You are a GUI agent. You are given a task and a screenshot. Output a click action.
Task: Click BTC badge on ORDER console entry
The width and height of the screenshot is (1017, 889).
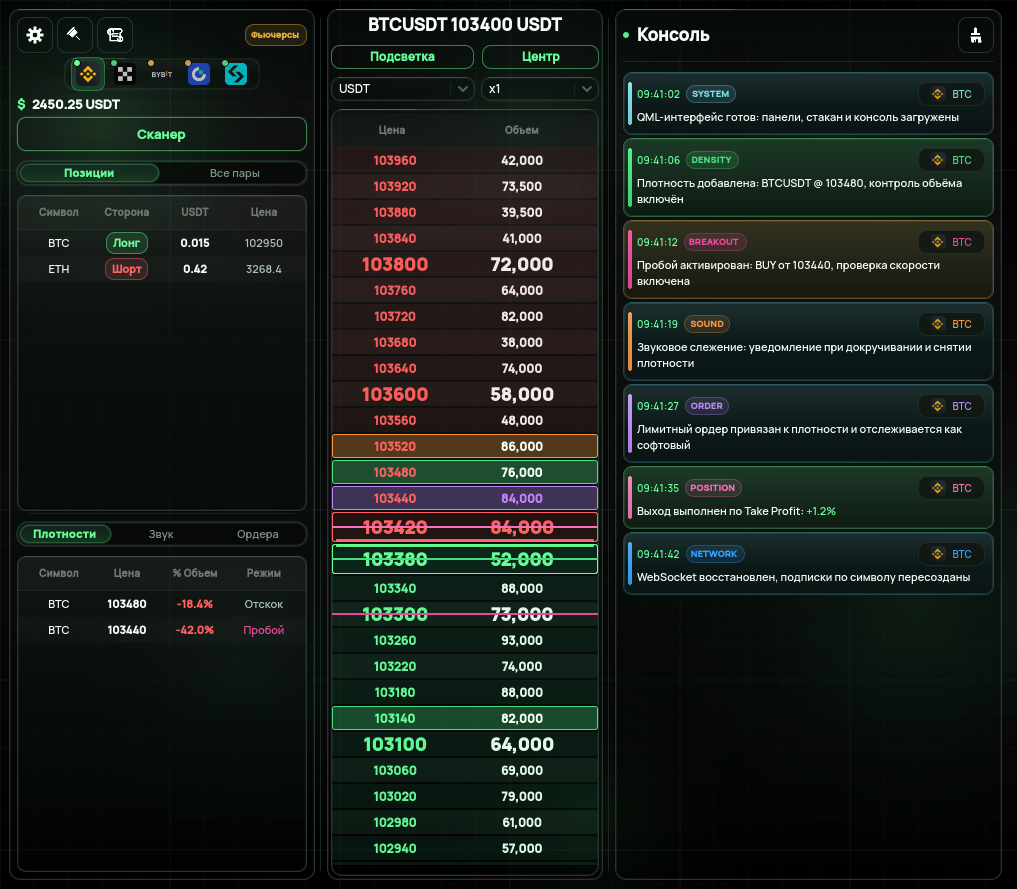pos(951,406)
